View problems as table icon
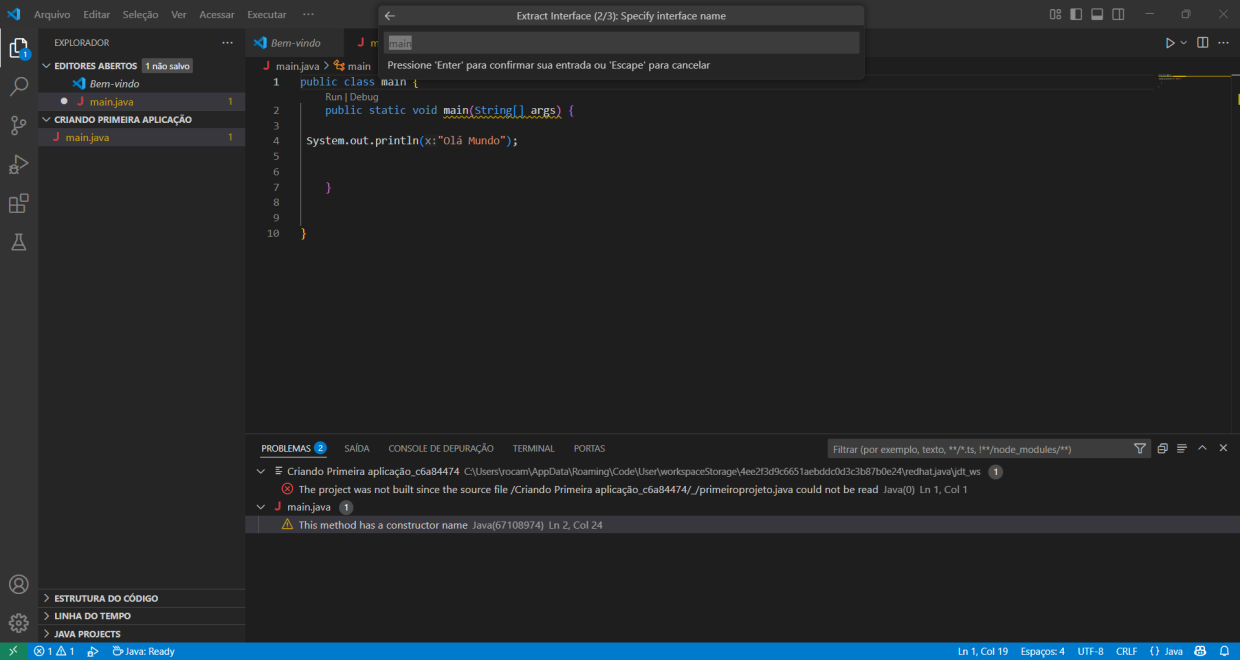This screenshot has width=1240, height=660. [x=1182, y=449]
